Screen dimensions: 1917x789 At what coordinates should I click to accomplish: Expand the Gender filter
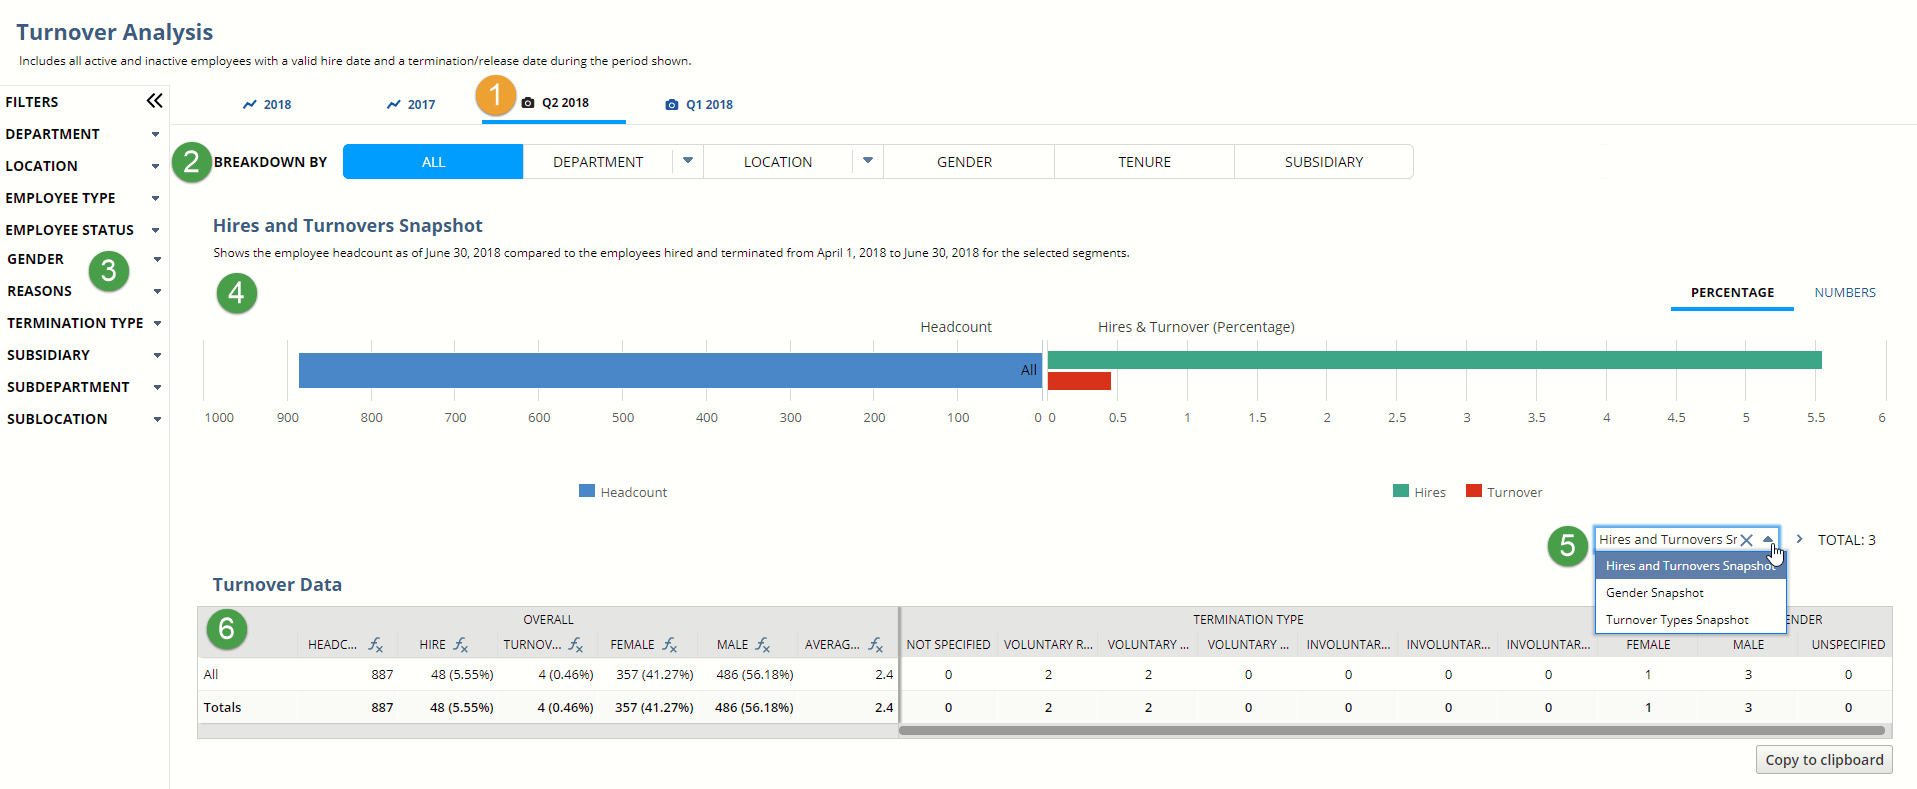coord(157,259)
